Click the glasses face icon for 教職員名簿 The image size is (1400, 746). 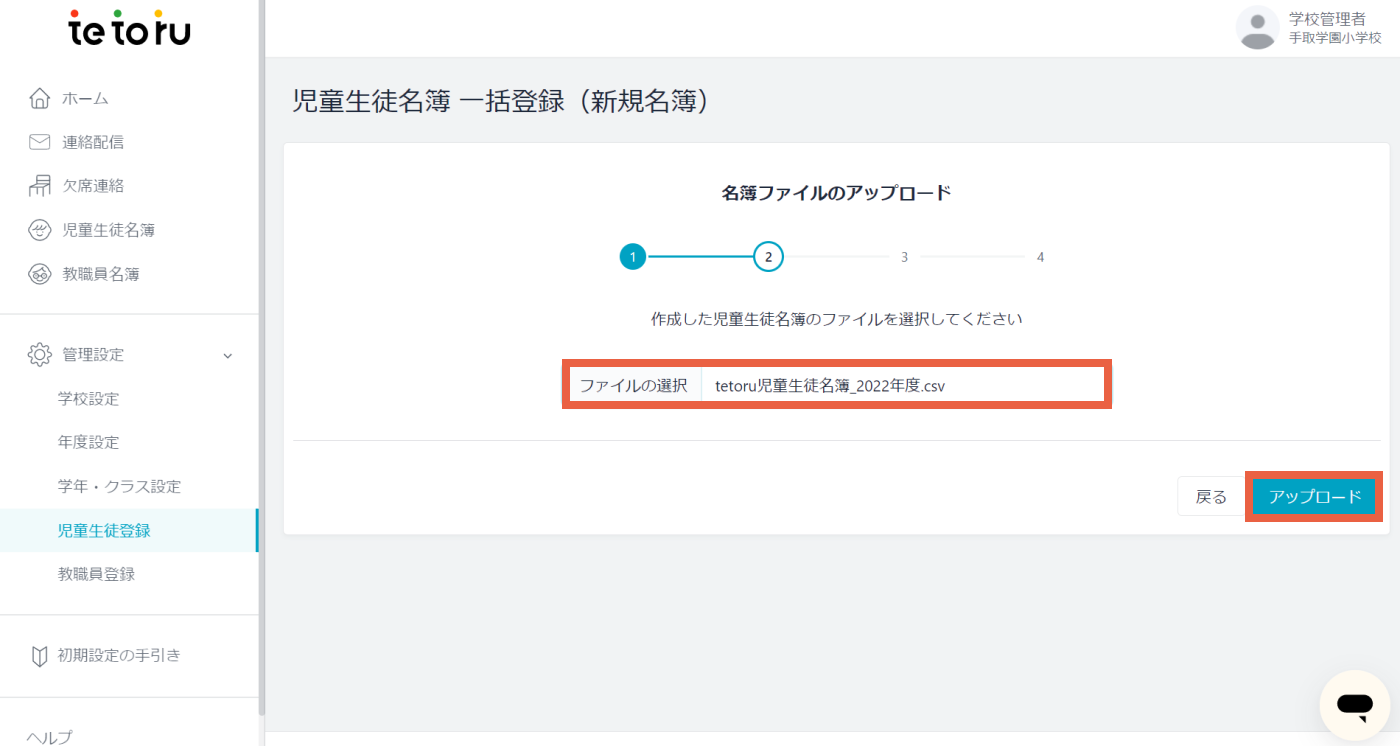[x=39, y=274]
